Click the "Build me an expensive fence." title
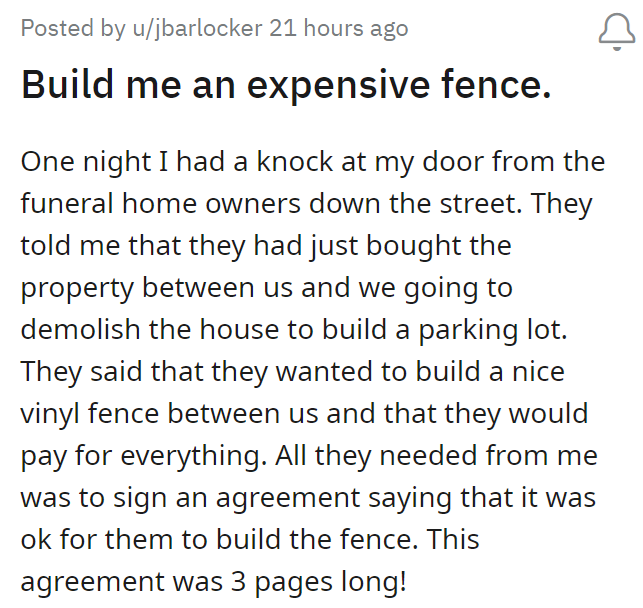The image size is (643, 608). point(286,87)
